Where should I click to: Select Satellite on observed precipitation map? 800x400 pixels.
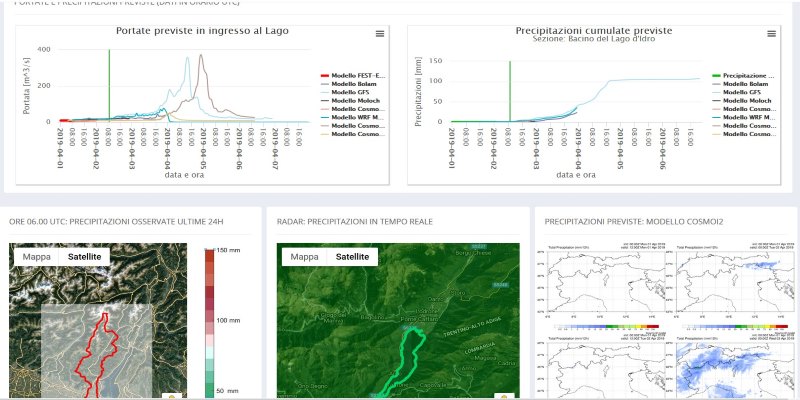coord(84,257)
